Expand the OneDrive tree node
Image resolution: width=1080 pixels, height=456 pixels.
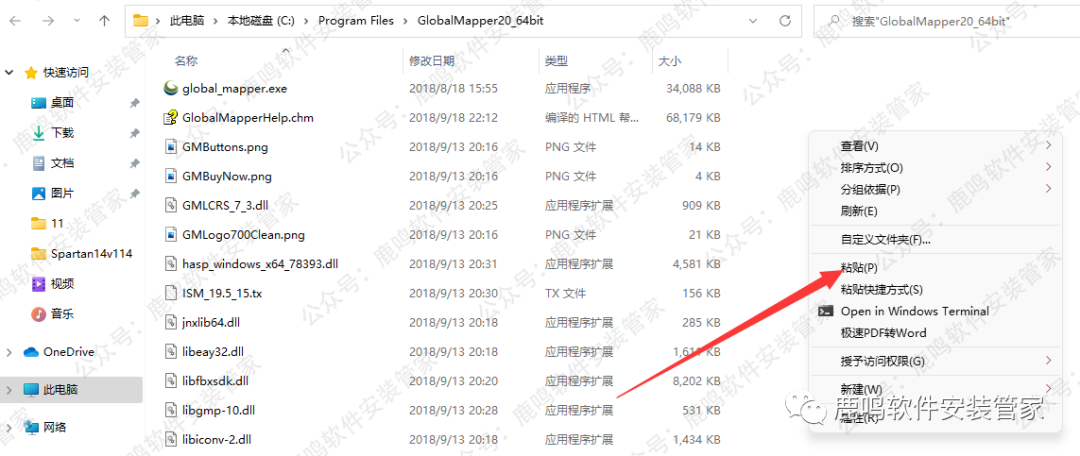pyautogui.click(x=9, y=352)
